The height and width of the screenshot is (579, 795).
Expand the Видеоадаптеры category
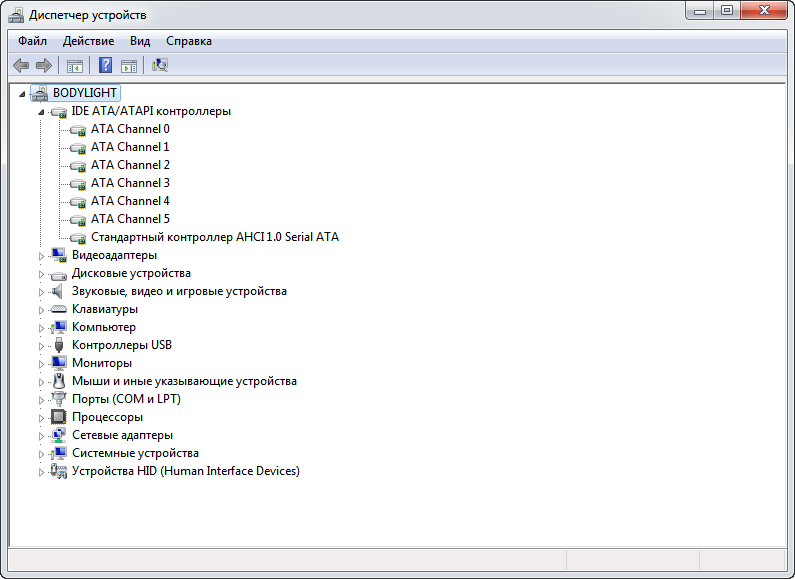(42, 256)
